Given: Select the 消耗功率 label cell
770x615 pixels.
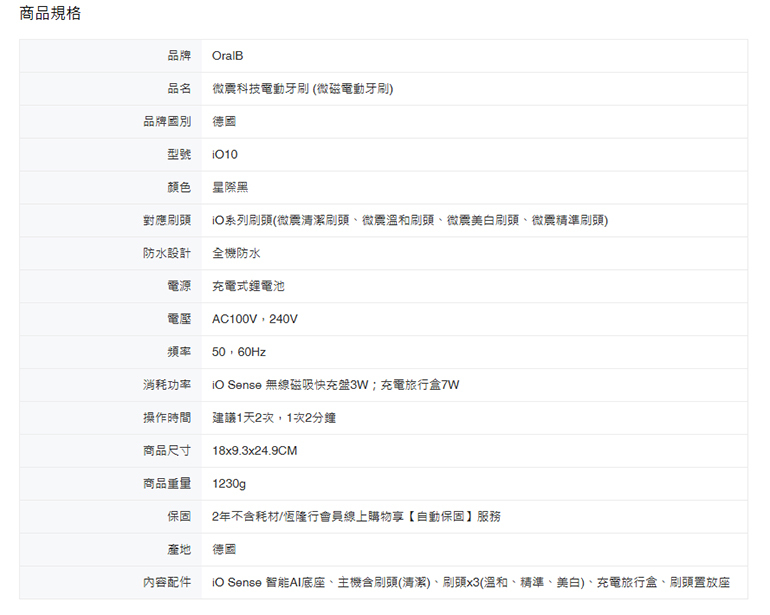Looking at the screenshot, I should point(110,385).
